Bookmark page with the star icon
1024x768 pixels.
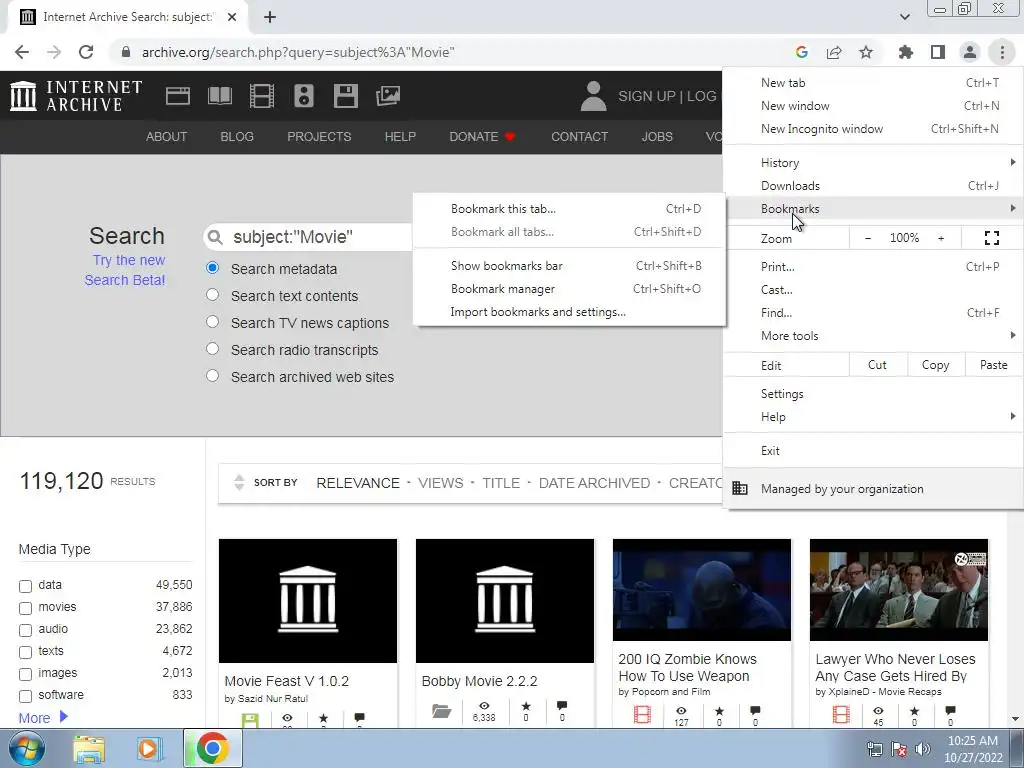866,52
